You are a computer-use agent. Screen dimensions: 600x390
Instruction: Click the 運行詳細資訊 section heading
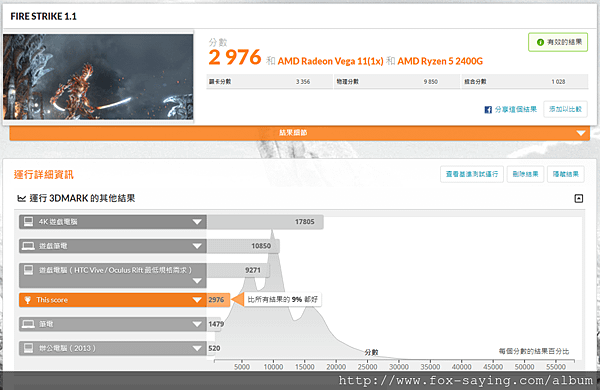coord(44,175)
